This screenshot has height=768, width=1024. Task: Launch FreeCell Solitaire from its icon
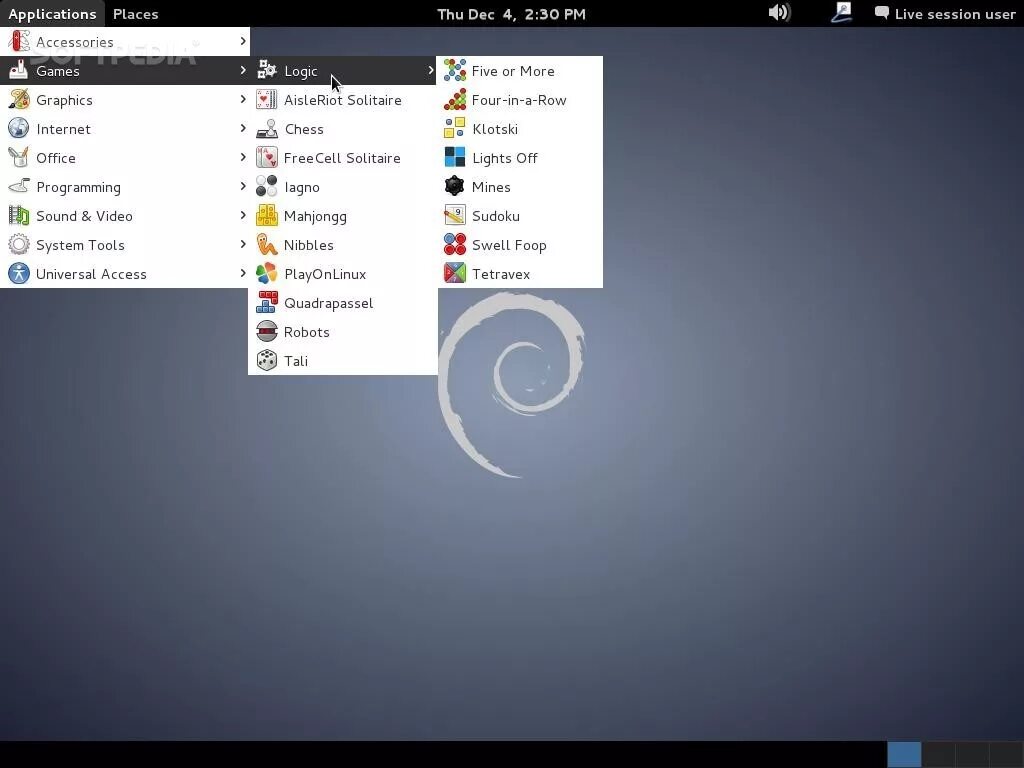[266, 157]
